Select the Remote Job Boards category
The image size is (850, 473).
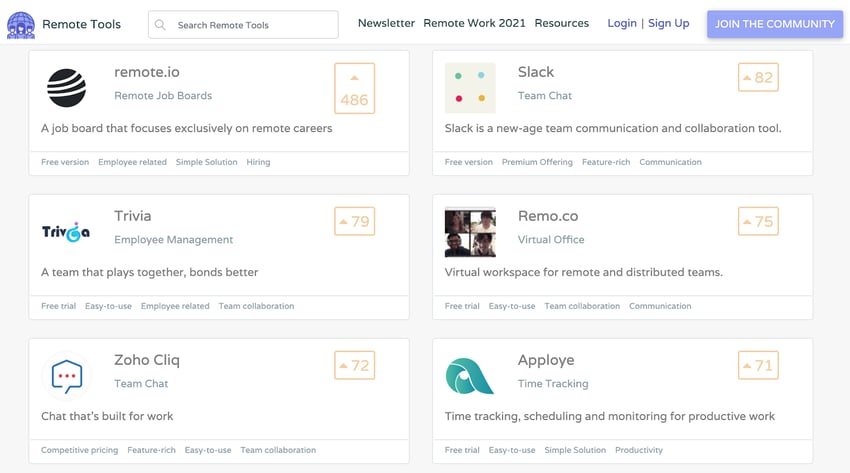[x=163, y=95]
